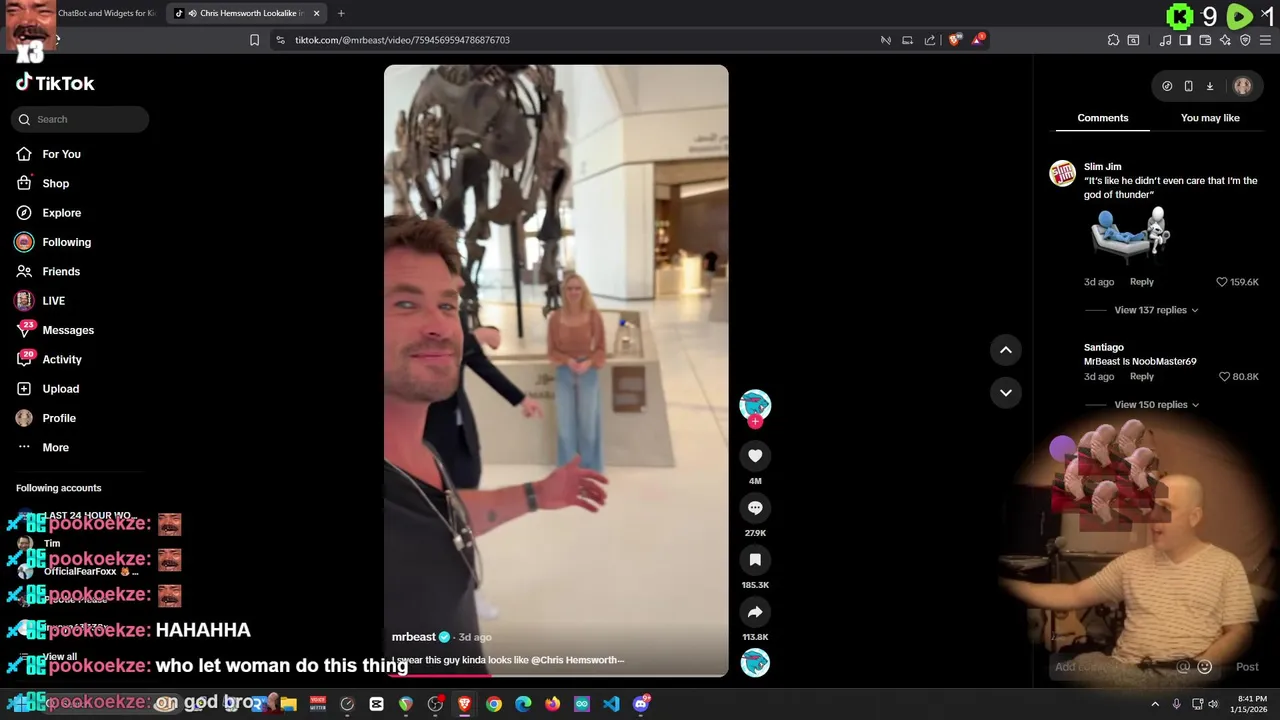Open a new browser tab

pos(341,13)
